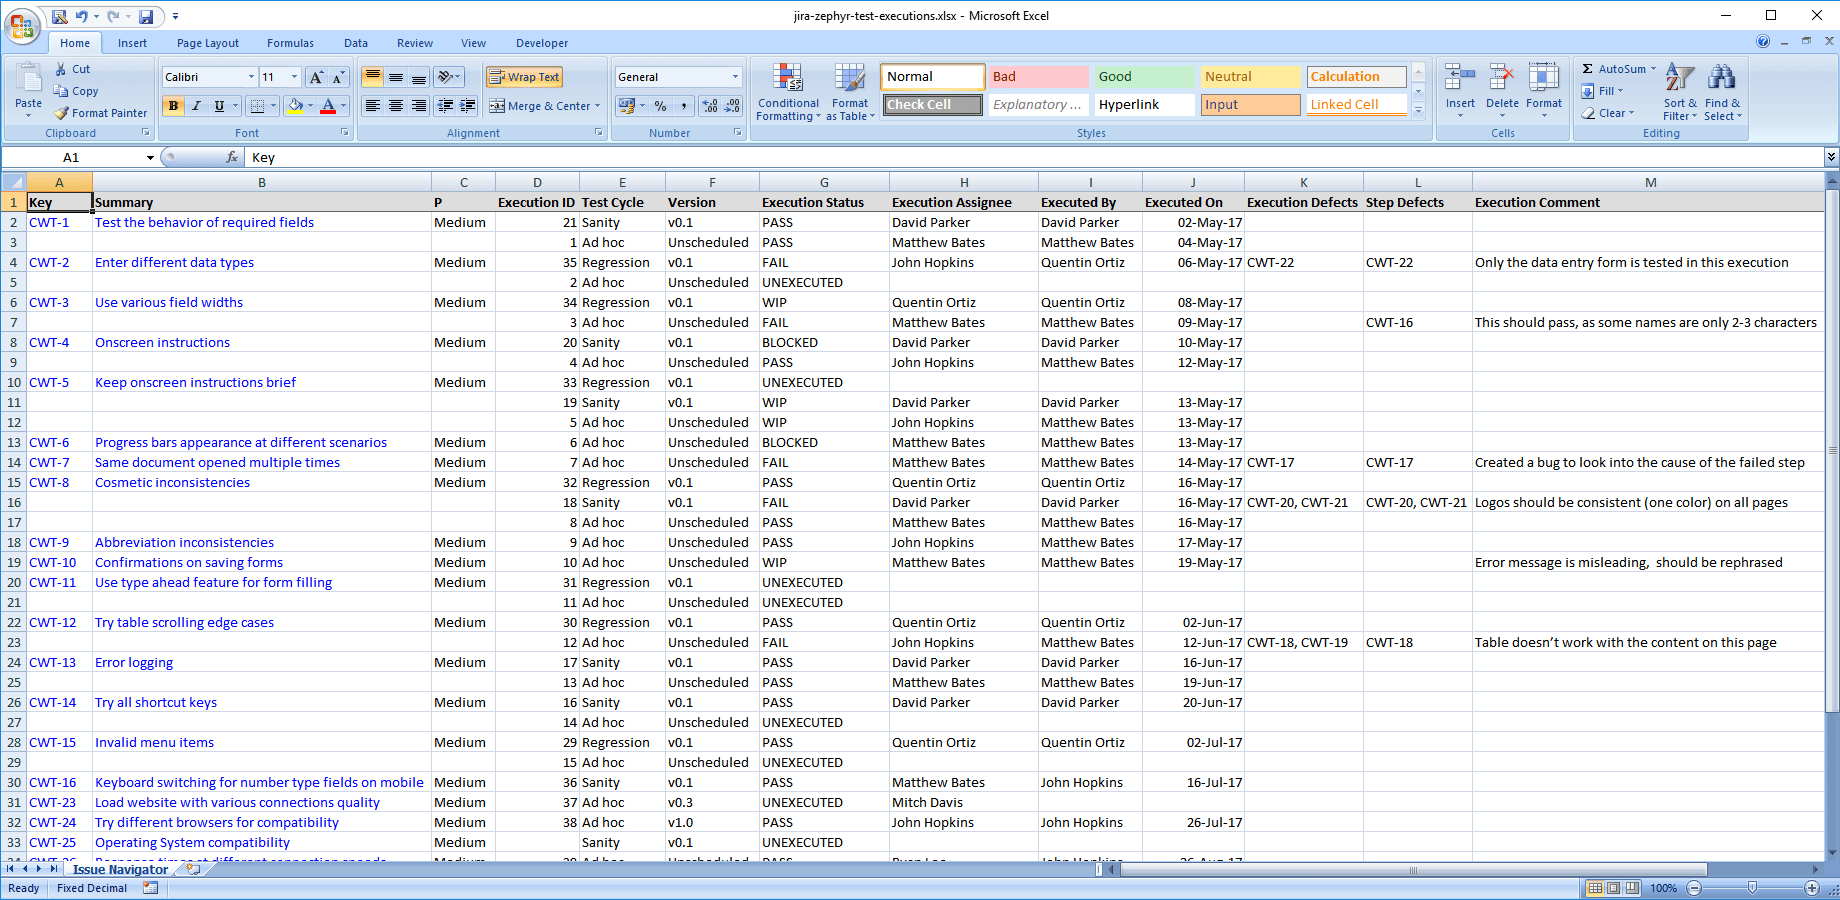The image size is (1840, 900).
Task: Click the Merge & Center icon
Action: point(499,106)
